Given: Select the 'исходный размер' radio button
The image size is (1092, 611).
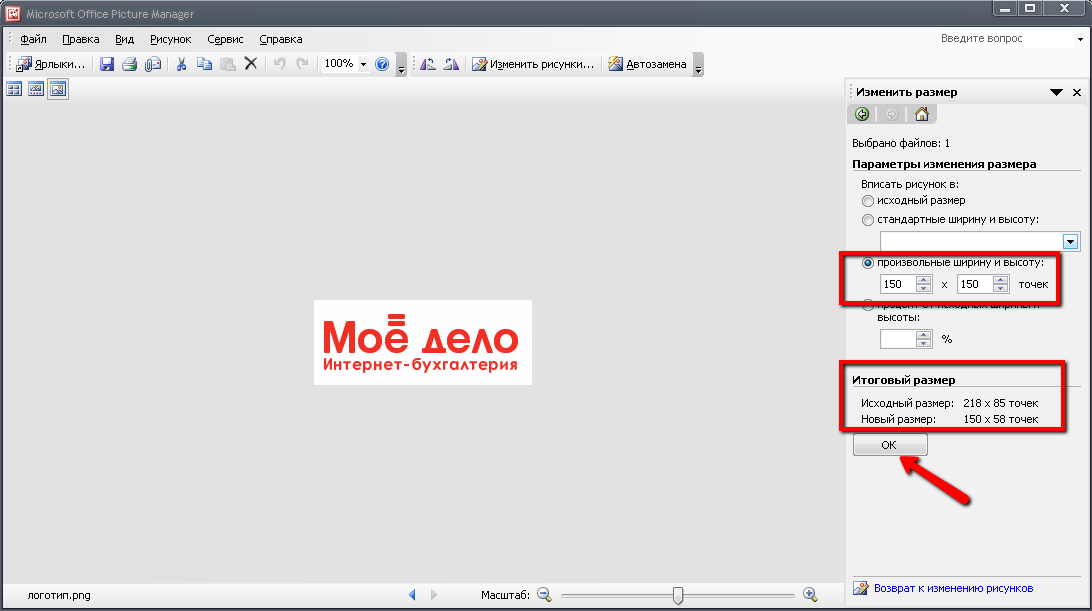Looking at the screenshot, I should point(867,201).
